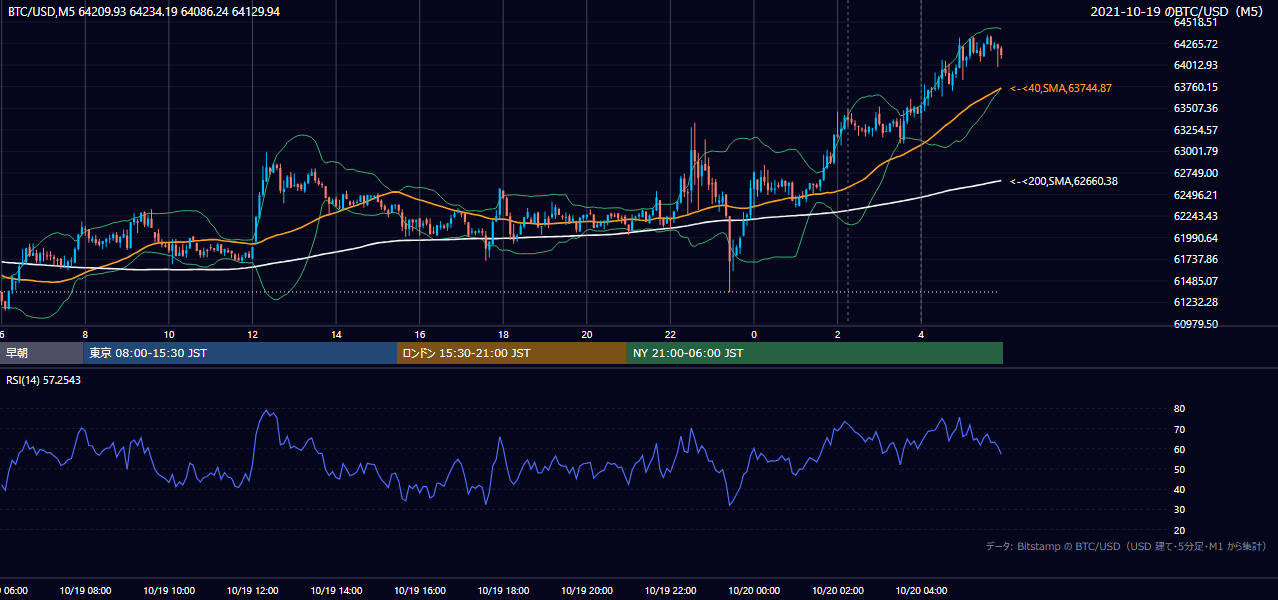Click the RSI axis value 80
The image size is (1278, 600).
(1179, 409)
